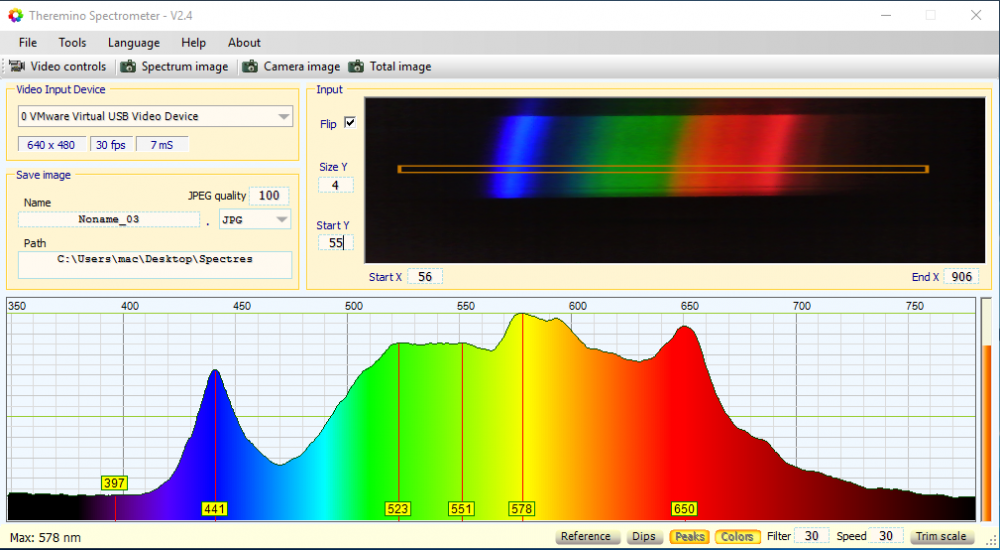Click the Trim scale button
Viewport: 1000px width, 550px height.
[x=941, y=537]
